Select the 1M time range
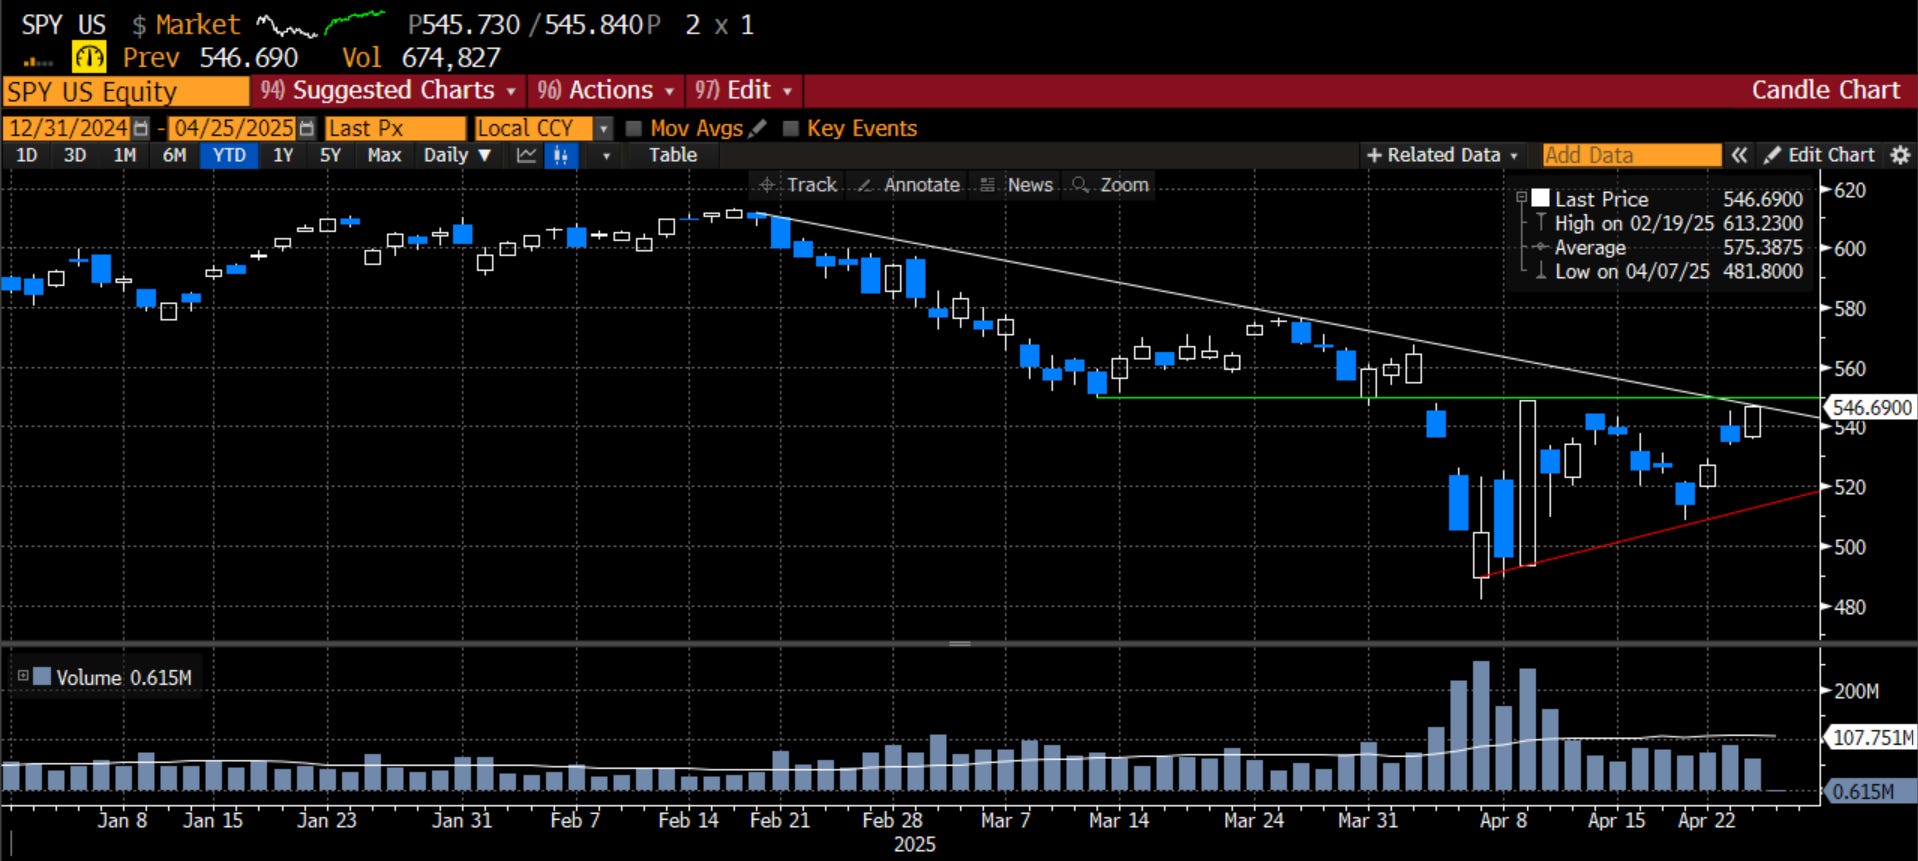The height and width of the screenshot is (861, 1918). (x=124, y=155)
